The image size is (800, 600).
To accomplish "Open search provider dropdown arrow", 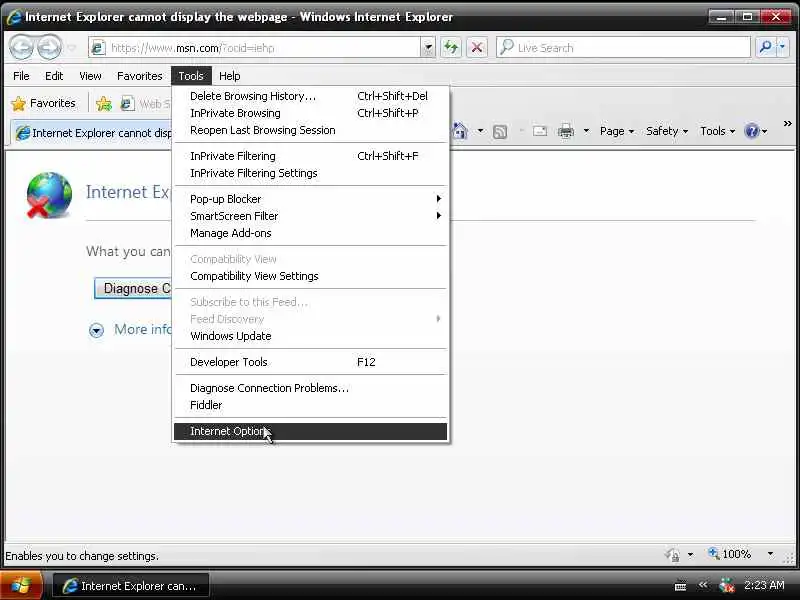I will pos(783,47).
